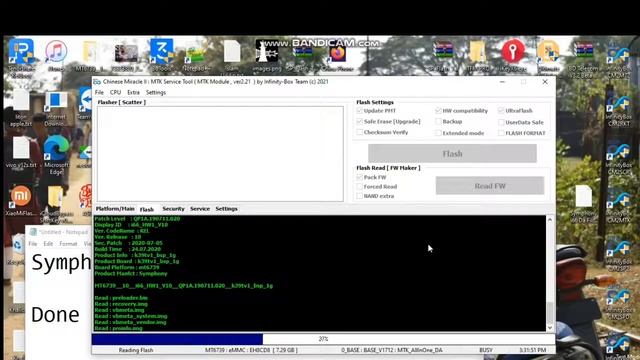The height and width of the screenshot is (360, 640).
Task: Click the 'Read : preloader.bin' log line
Action: (121, 298)
